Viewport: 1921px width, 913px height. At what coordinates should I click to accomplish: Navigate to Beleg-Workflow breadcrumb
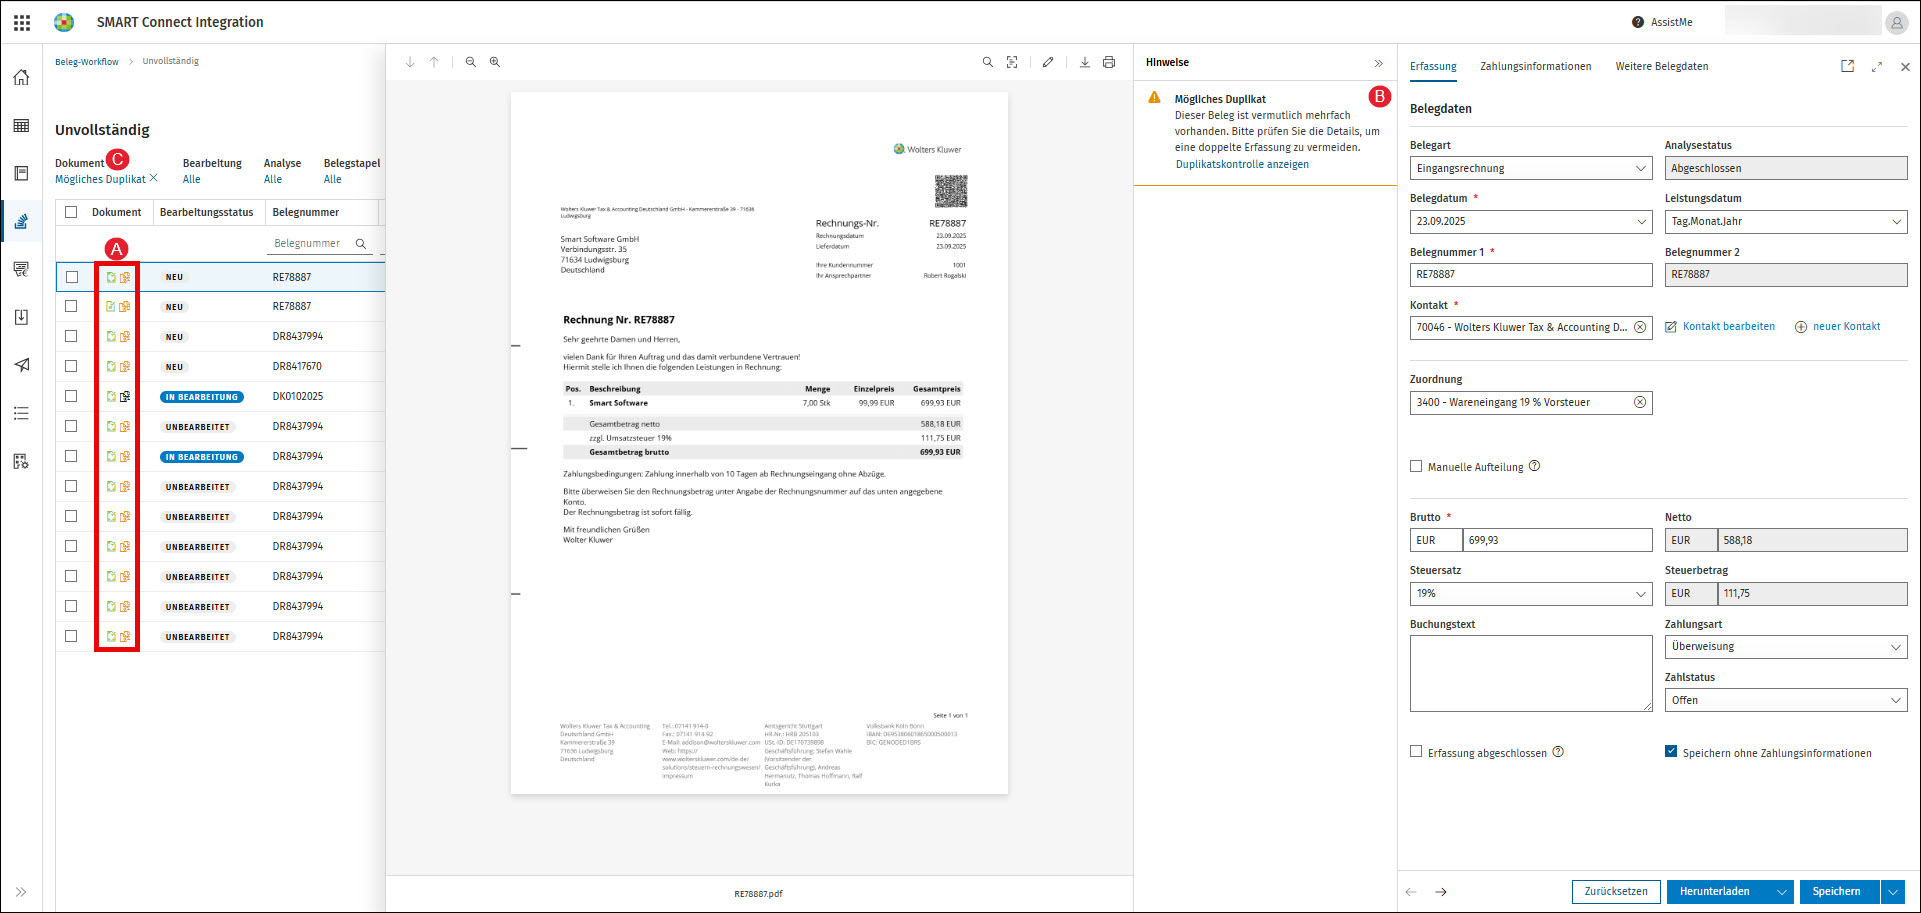[87, 62]
